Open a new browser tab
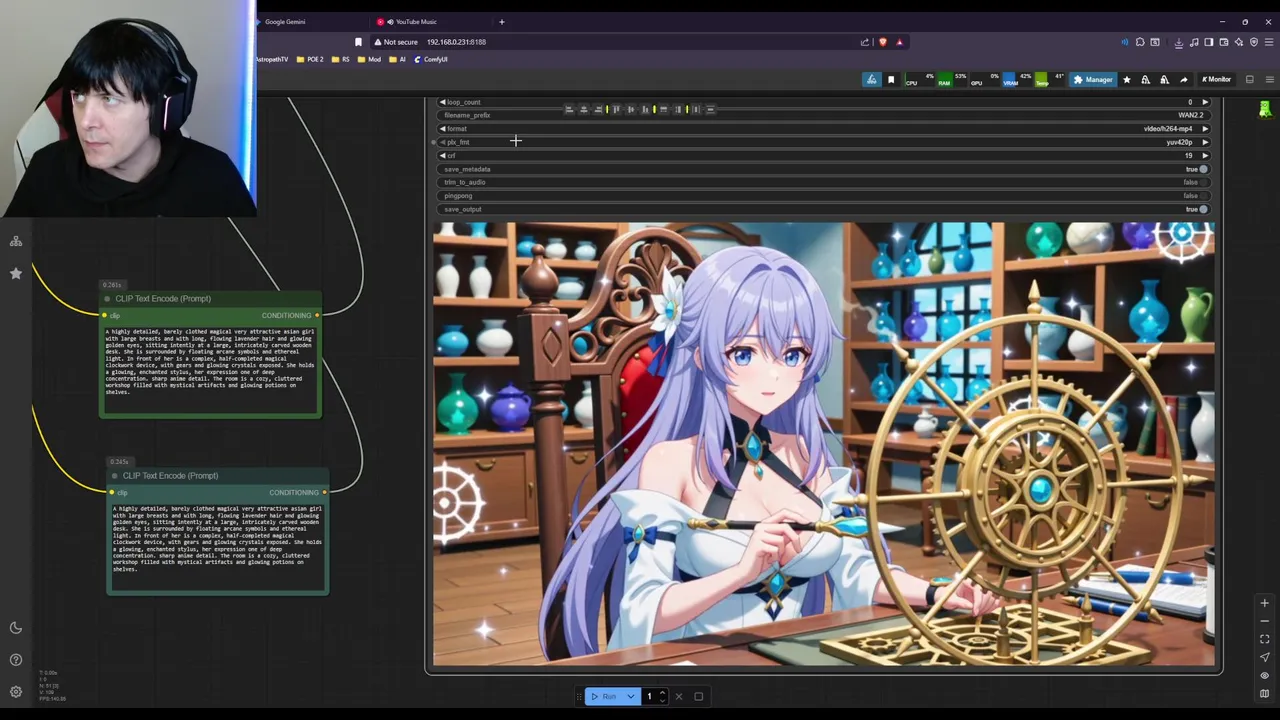1280x720 pixels. tap(502, 22)
